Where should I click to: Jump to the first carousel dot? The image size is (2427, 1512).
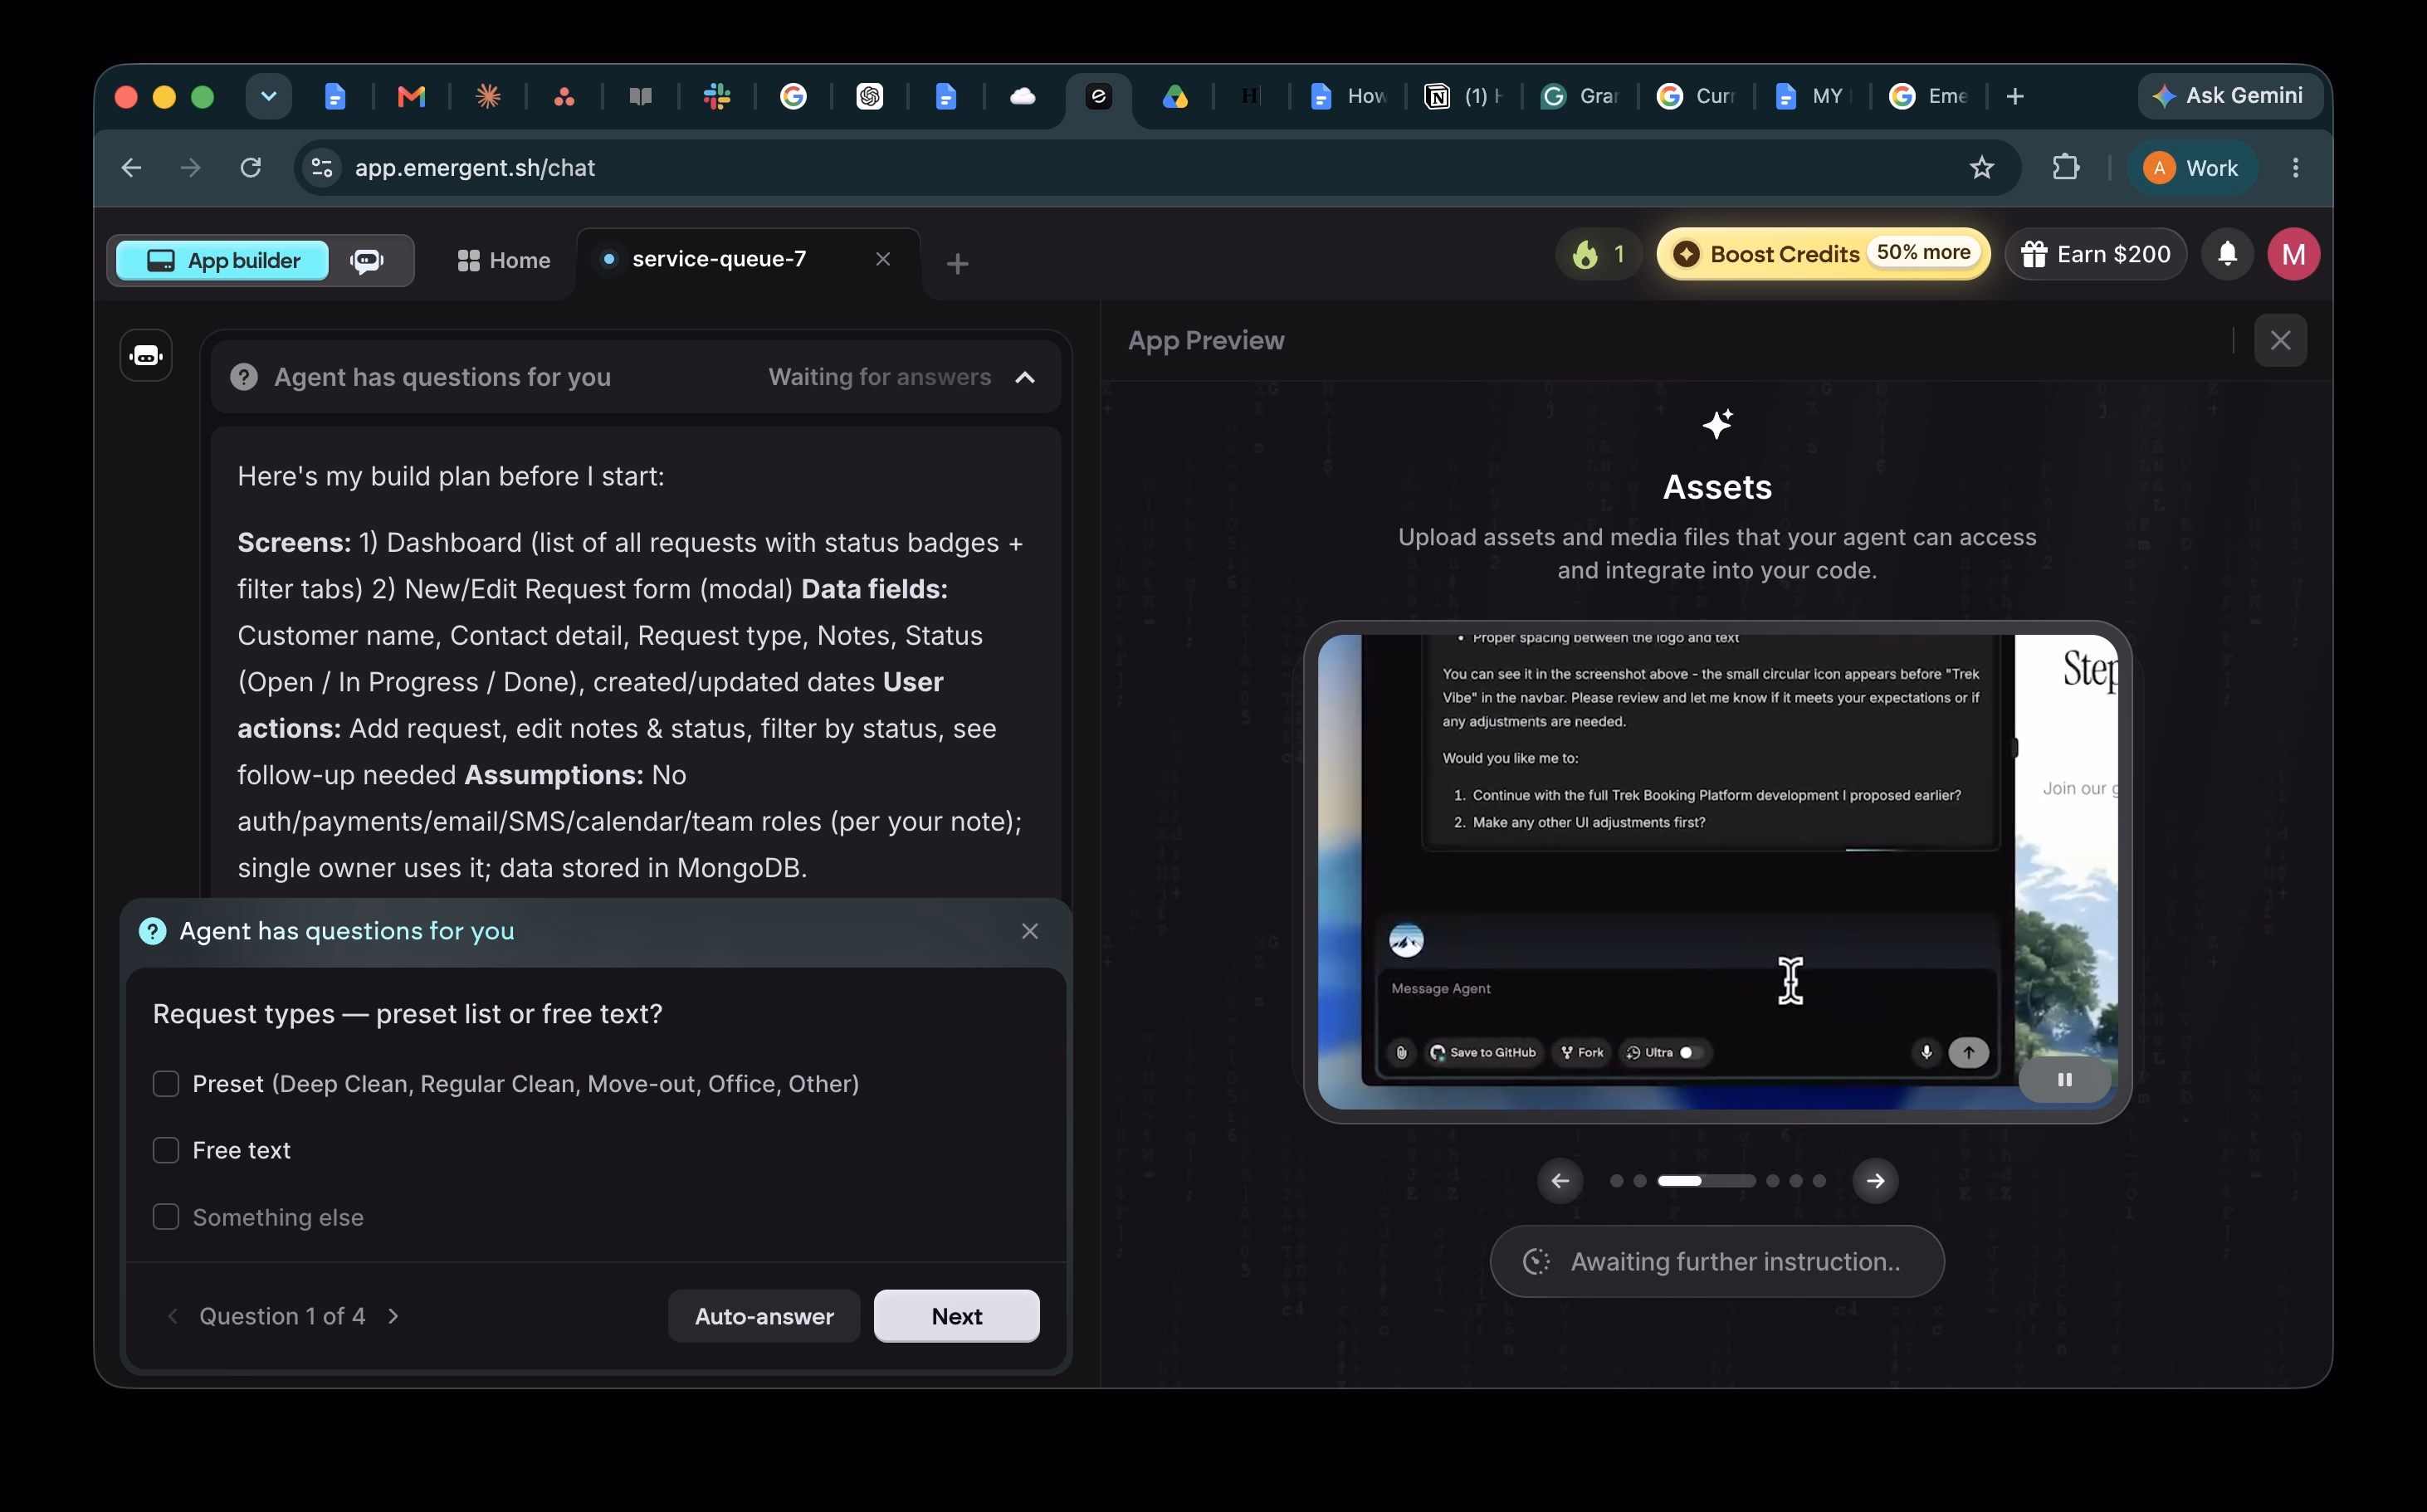pyautogui.click(x=1616, y=1181)
